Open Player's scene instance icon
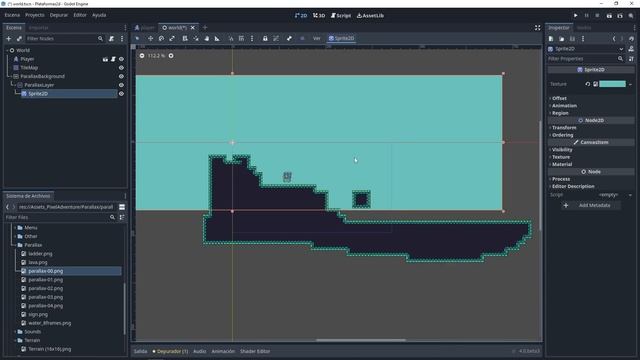The width and height of the screenshot is (640, 360). pyautogui.click(x=105, y=59)
